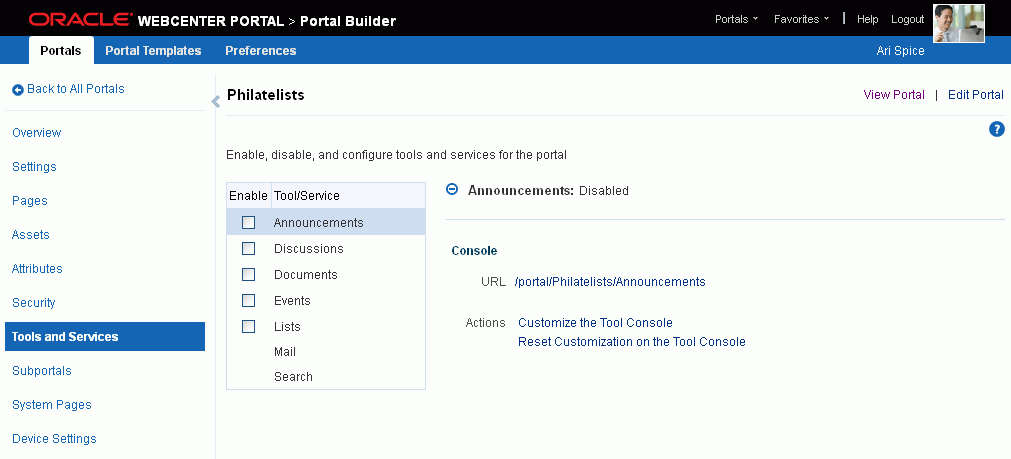Open the Favorites dropdown menu

pyautogui.click(x=801, y=19)
